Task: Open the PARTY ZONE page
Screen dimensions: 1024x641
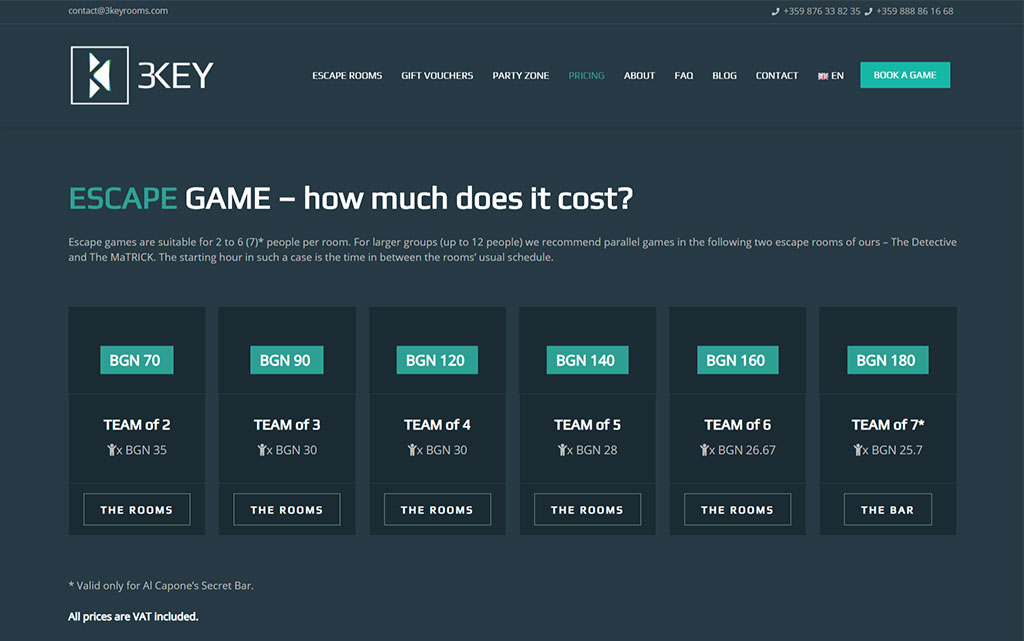Action: tap(520, 75)
